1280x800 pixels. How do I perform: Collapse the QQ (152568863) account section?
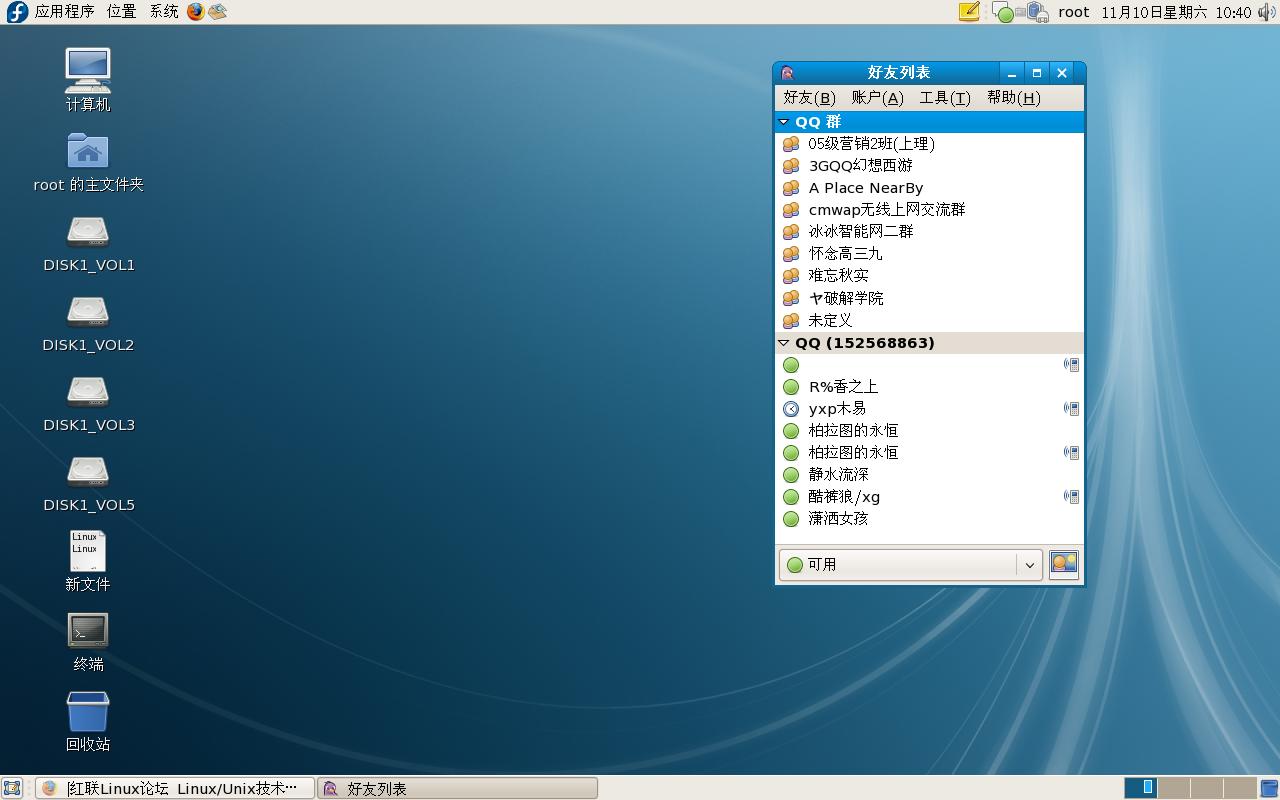[783, 342]
